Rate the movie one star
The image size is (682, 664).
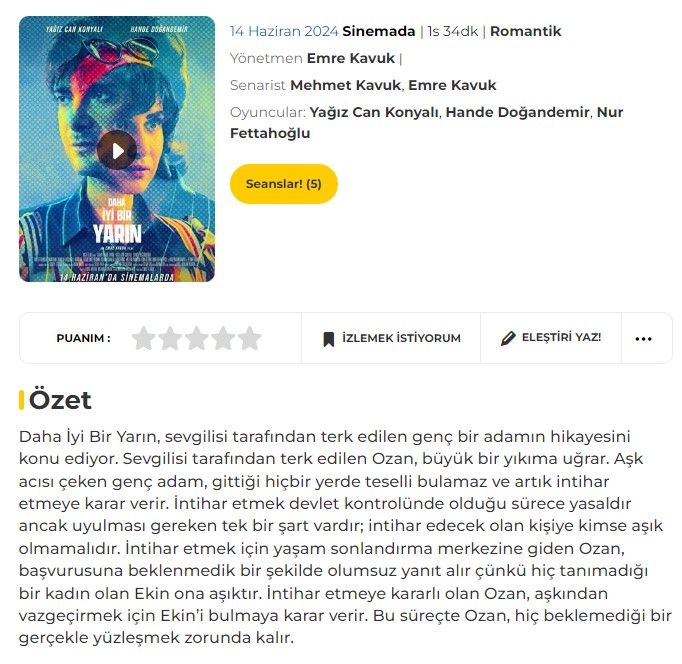tap(144, 338)
